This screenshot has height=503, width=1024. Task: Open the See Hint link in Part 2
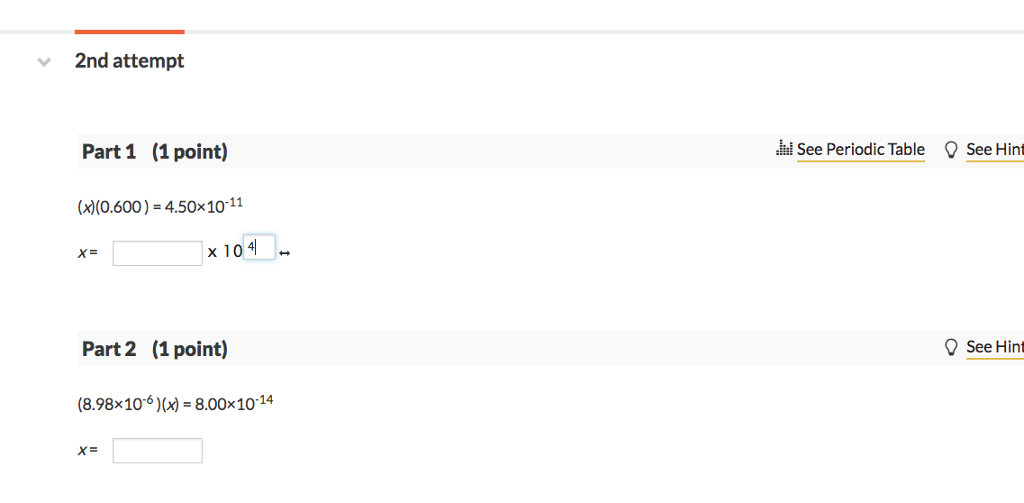click(994, 347)
